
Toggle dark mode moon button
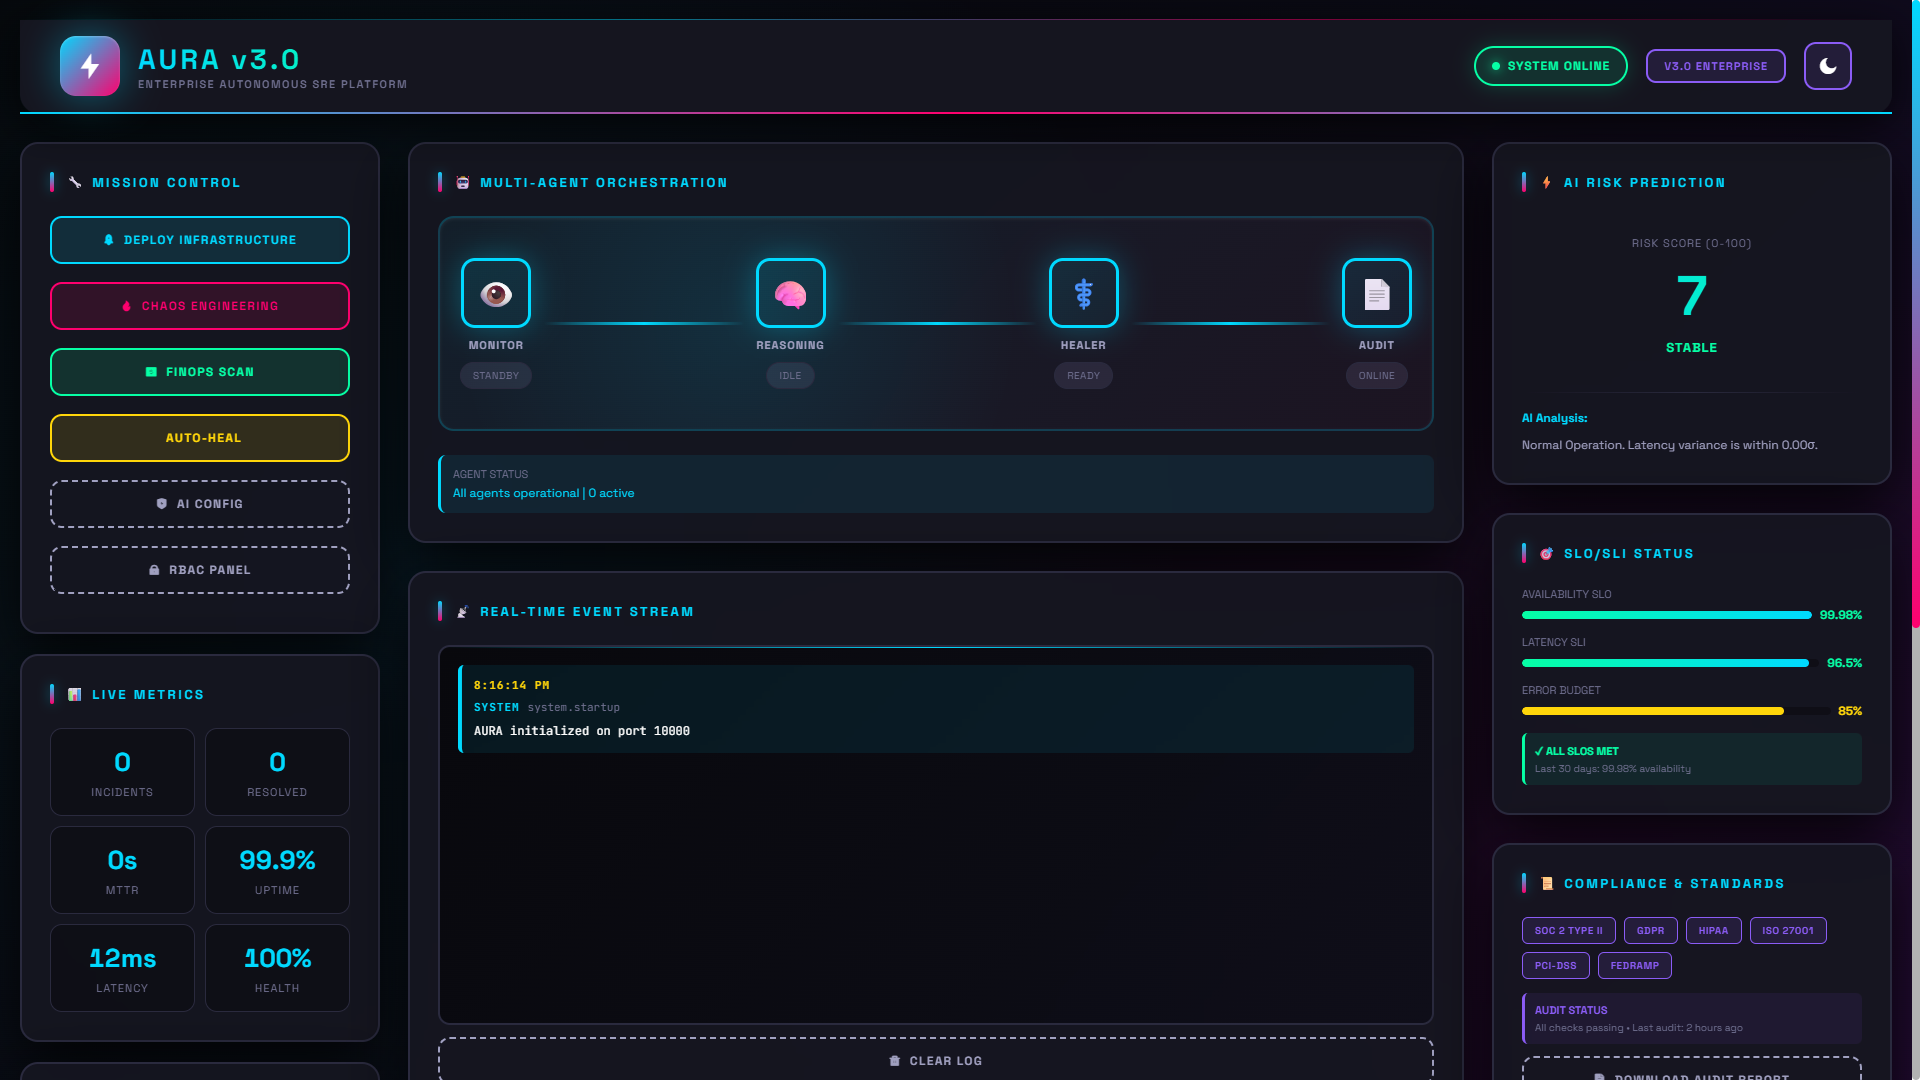click(1827, 66)
